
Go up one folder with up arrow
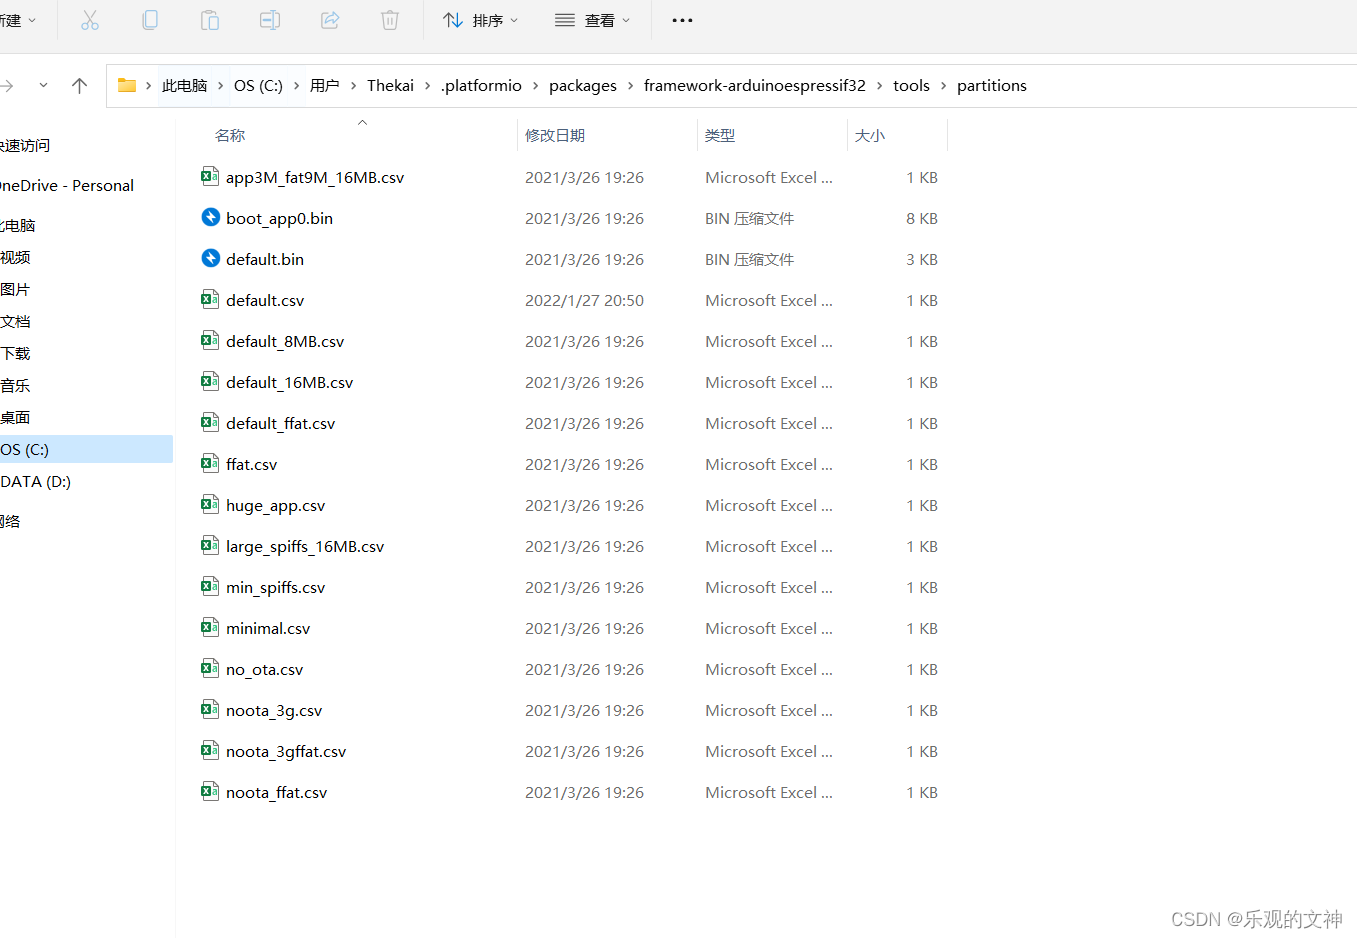click(x=80, y=86)
